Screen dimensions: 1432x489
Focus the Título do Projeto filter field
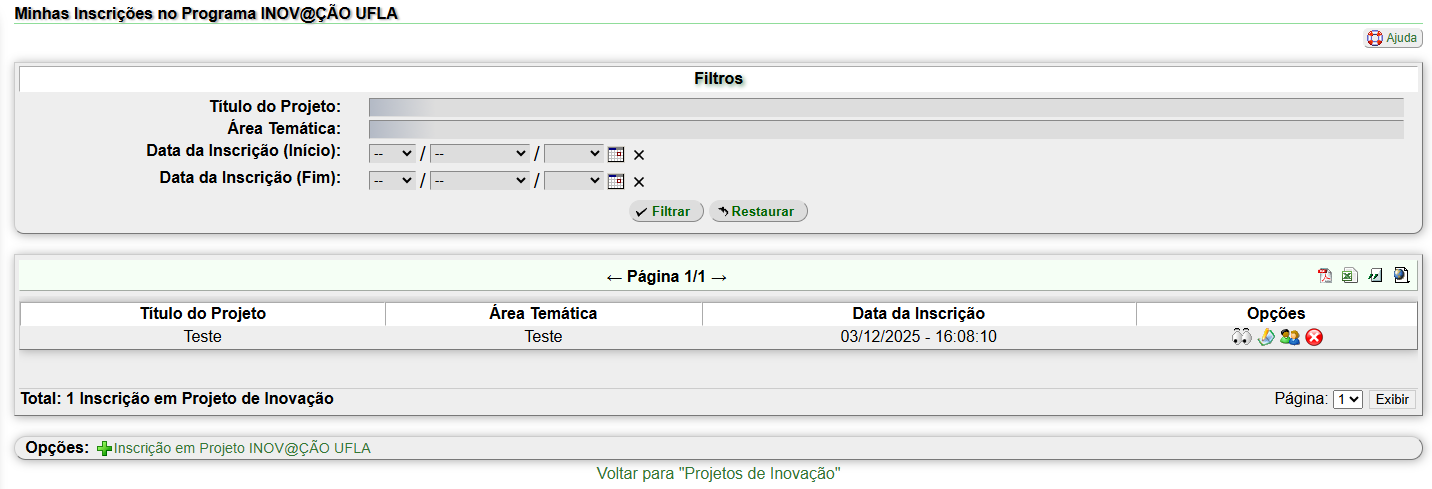tap(885, 107)
